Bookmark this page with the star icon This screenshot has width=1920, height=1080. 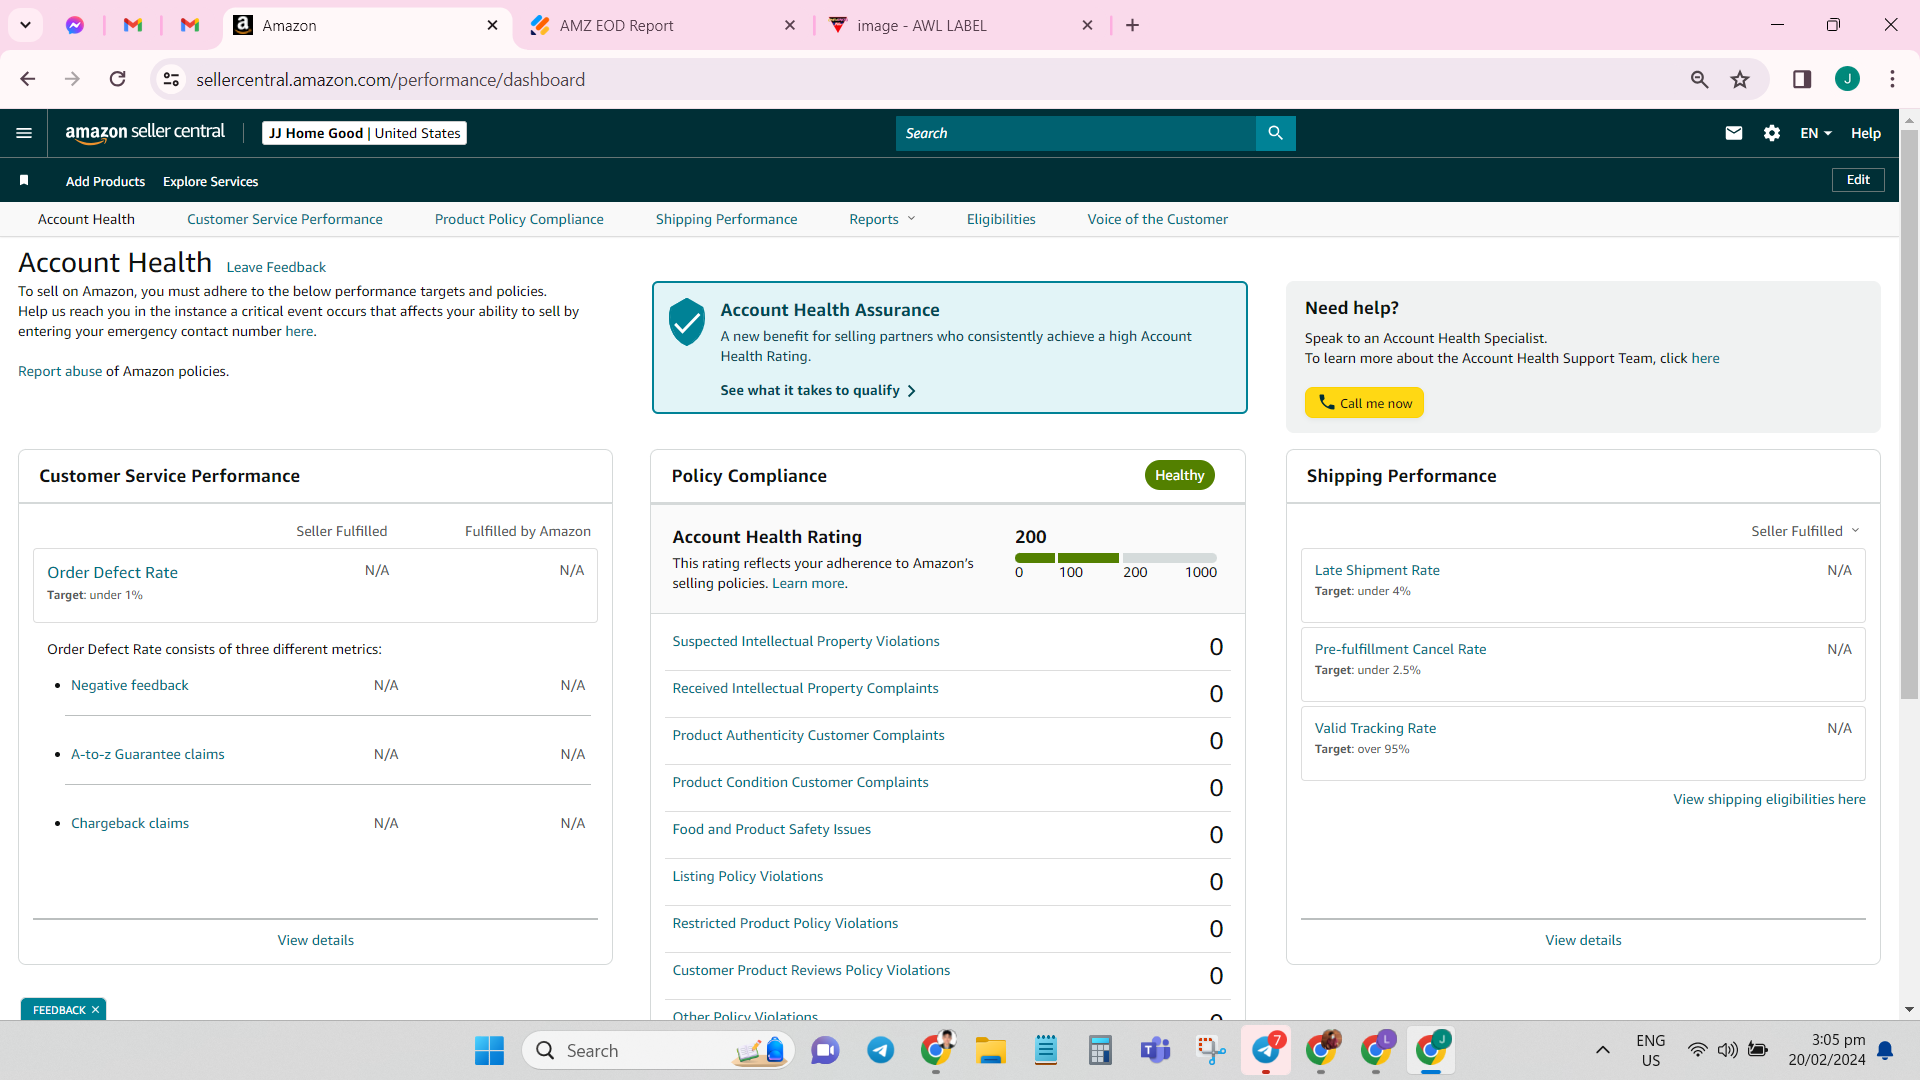point(1741,79)
